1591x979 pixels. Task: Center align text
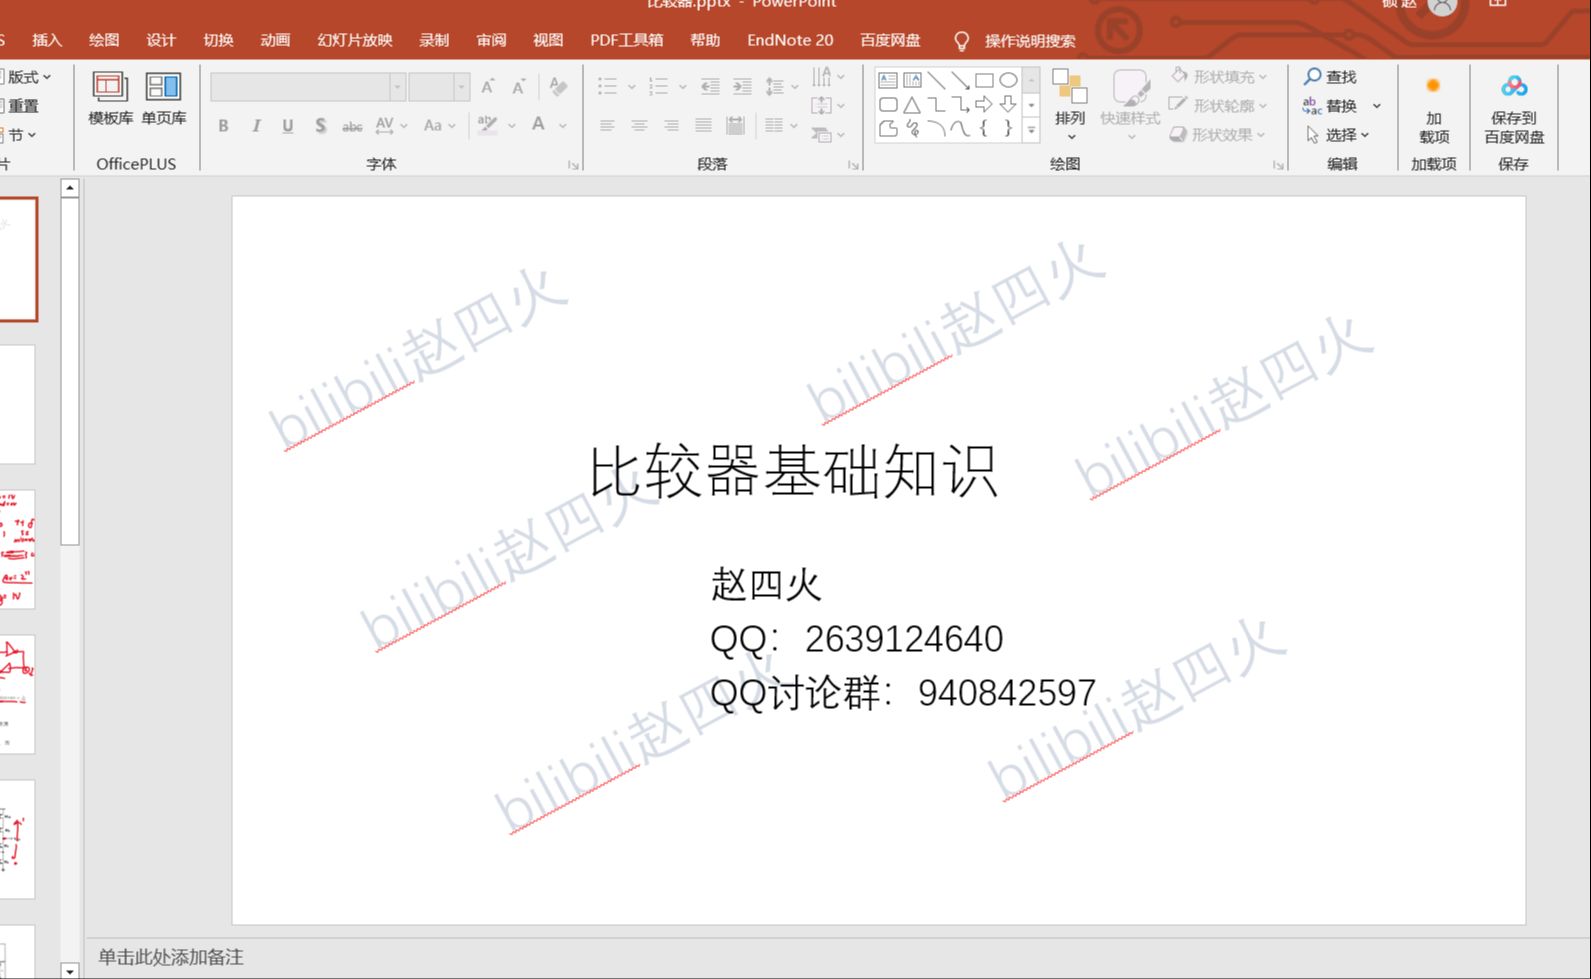(639, 126)
